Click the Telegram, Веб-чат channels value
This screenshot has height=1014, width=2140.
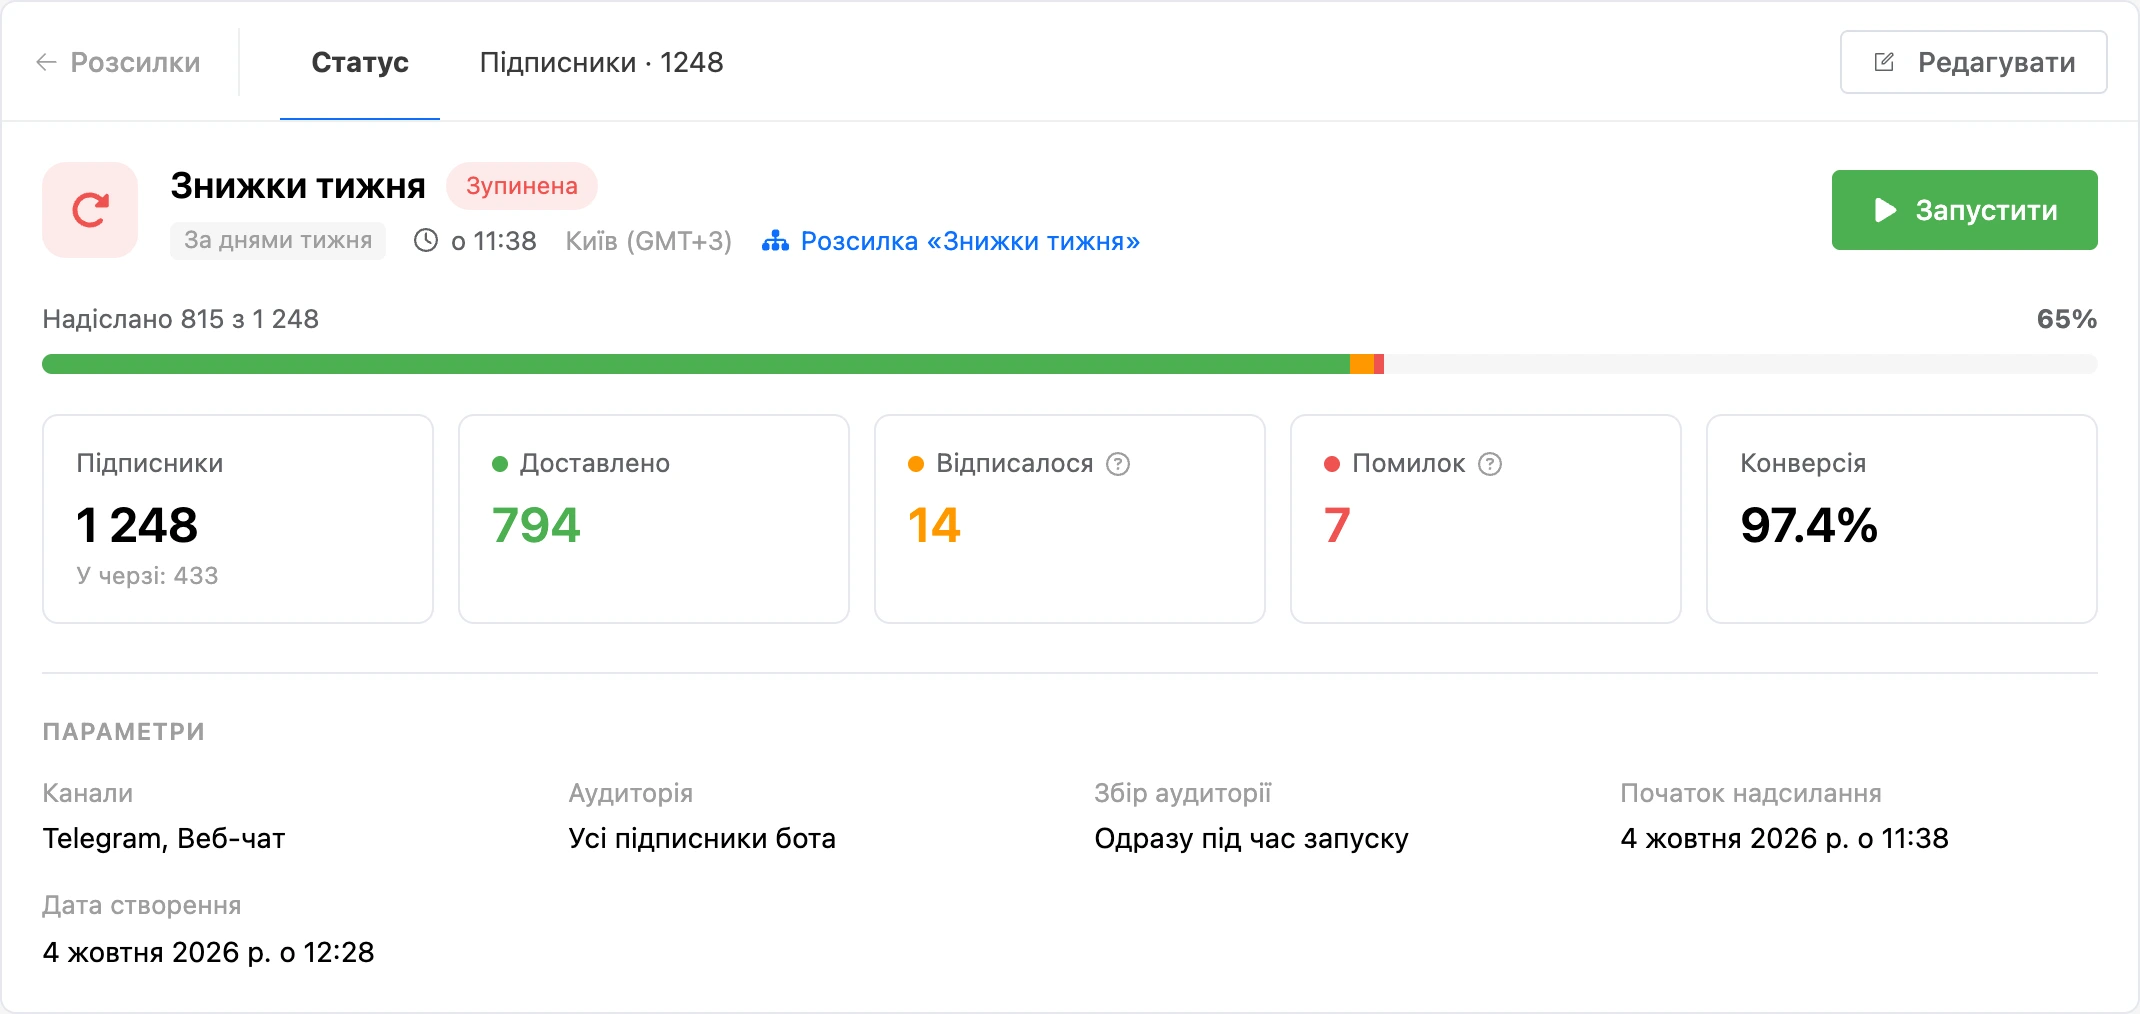(164, 838)
